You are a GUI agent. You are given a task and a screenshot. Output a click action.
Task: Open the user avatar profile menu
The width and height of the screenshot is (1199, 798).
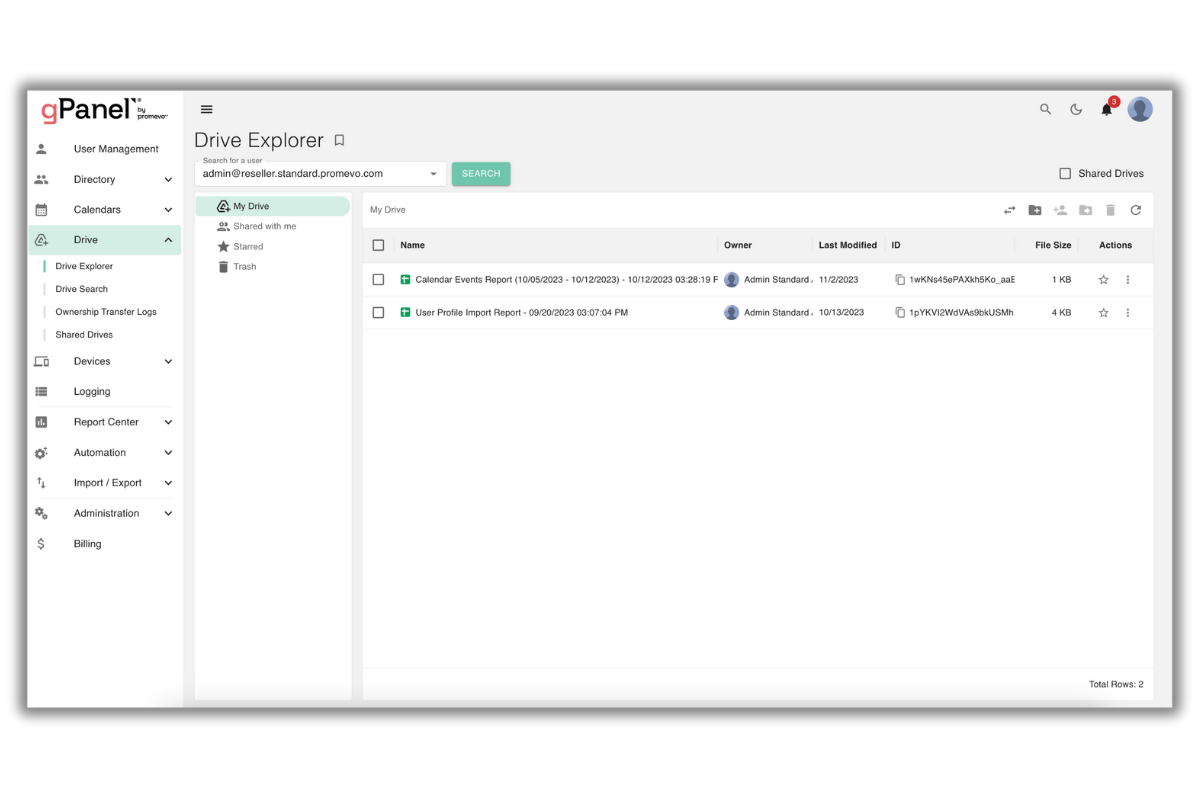pyautogui.click(x=1140, y=109)
